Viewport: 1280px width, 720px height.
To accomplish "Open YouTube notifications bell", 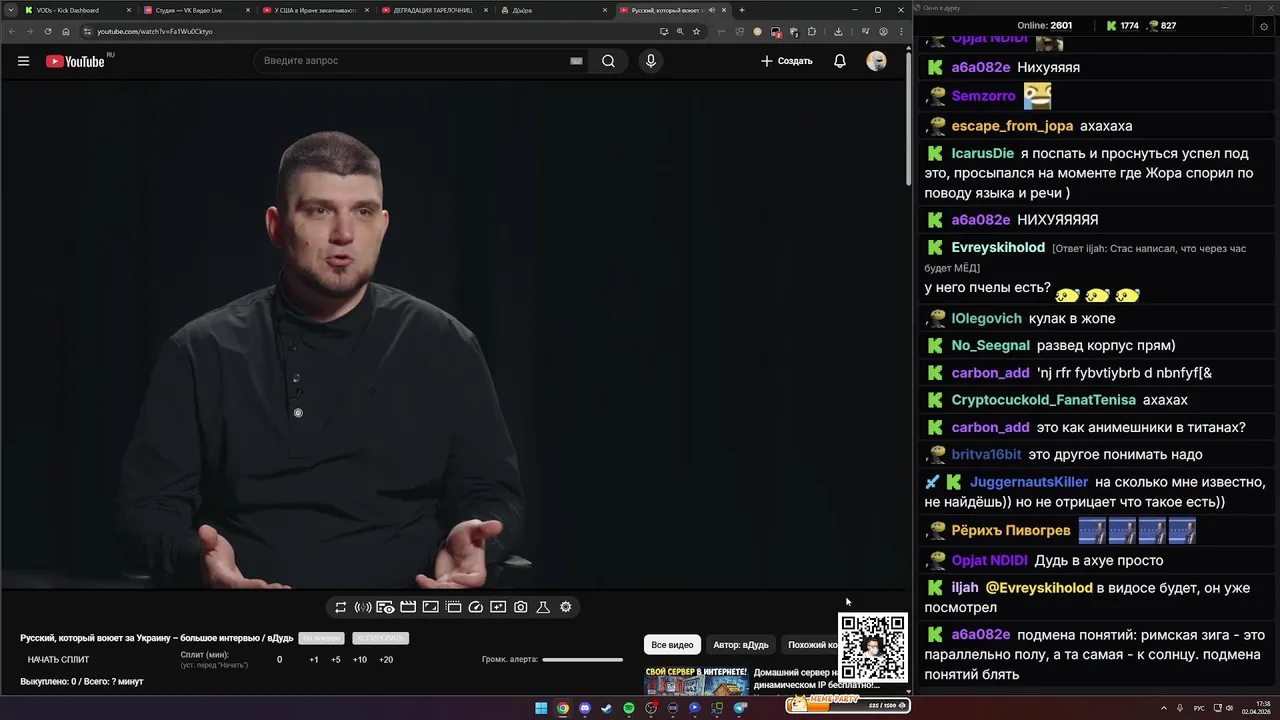I will (840, 61).
